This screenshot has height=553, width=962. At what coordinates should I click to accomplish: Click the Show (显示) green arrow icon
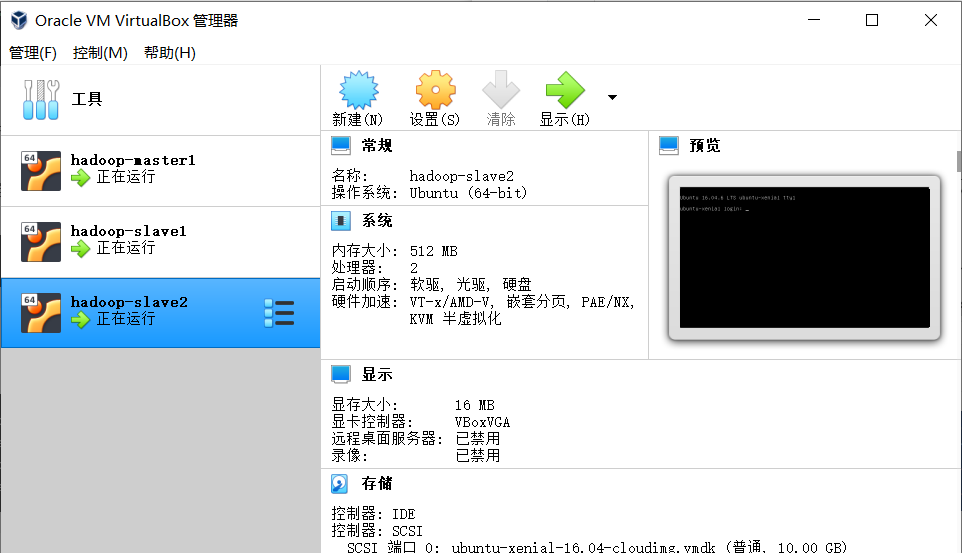pyautogui.click(x=565, y=90)
